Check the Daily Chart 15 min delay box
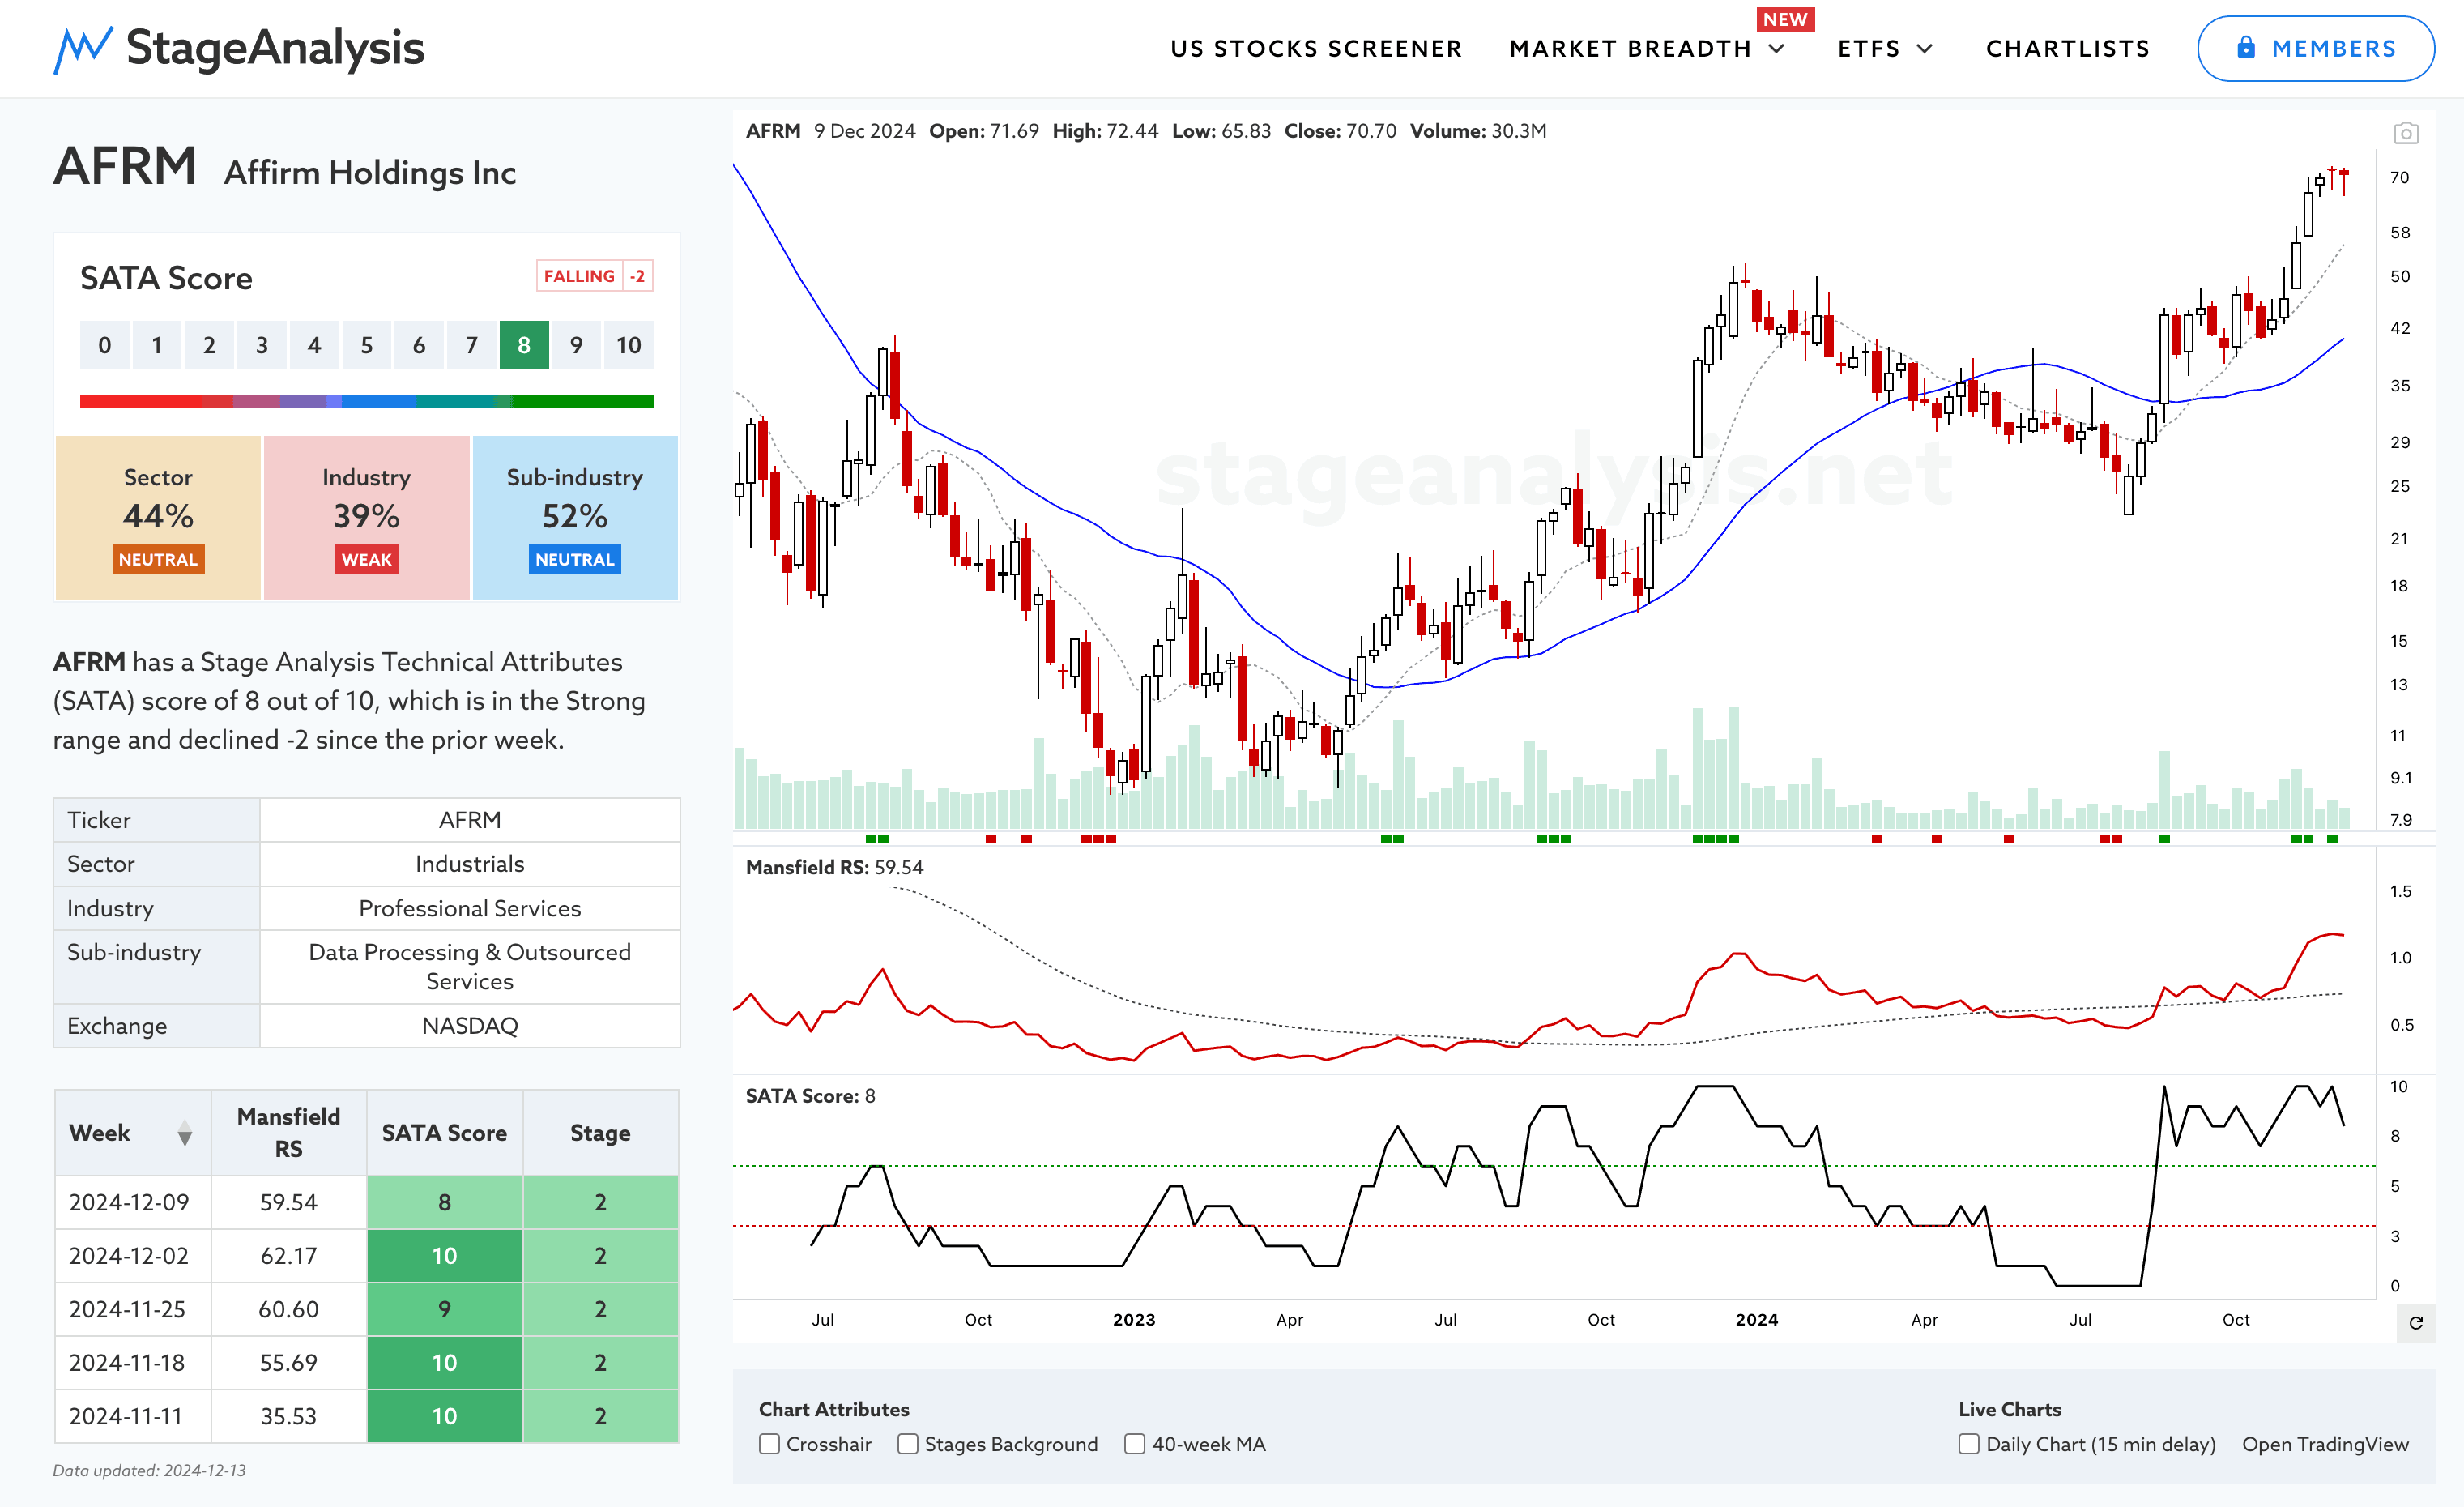 point(1969,1444)
